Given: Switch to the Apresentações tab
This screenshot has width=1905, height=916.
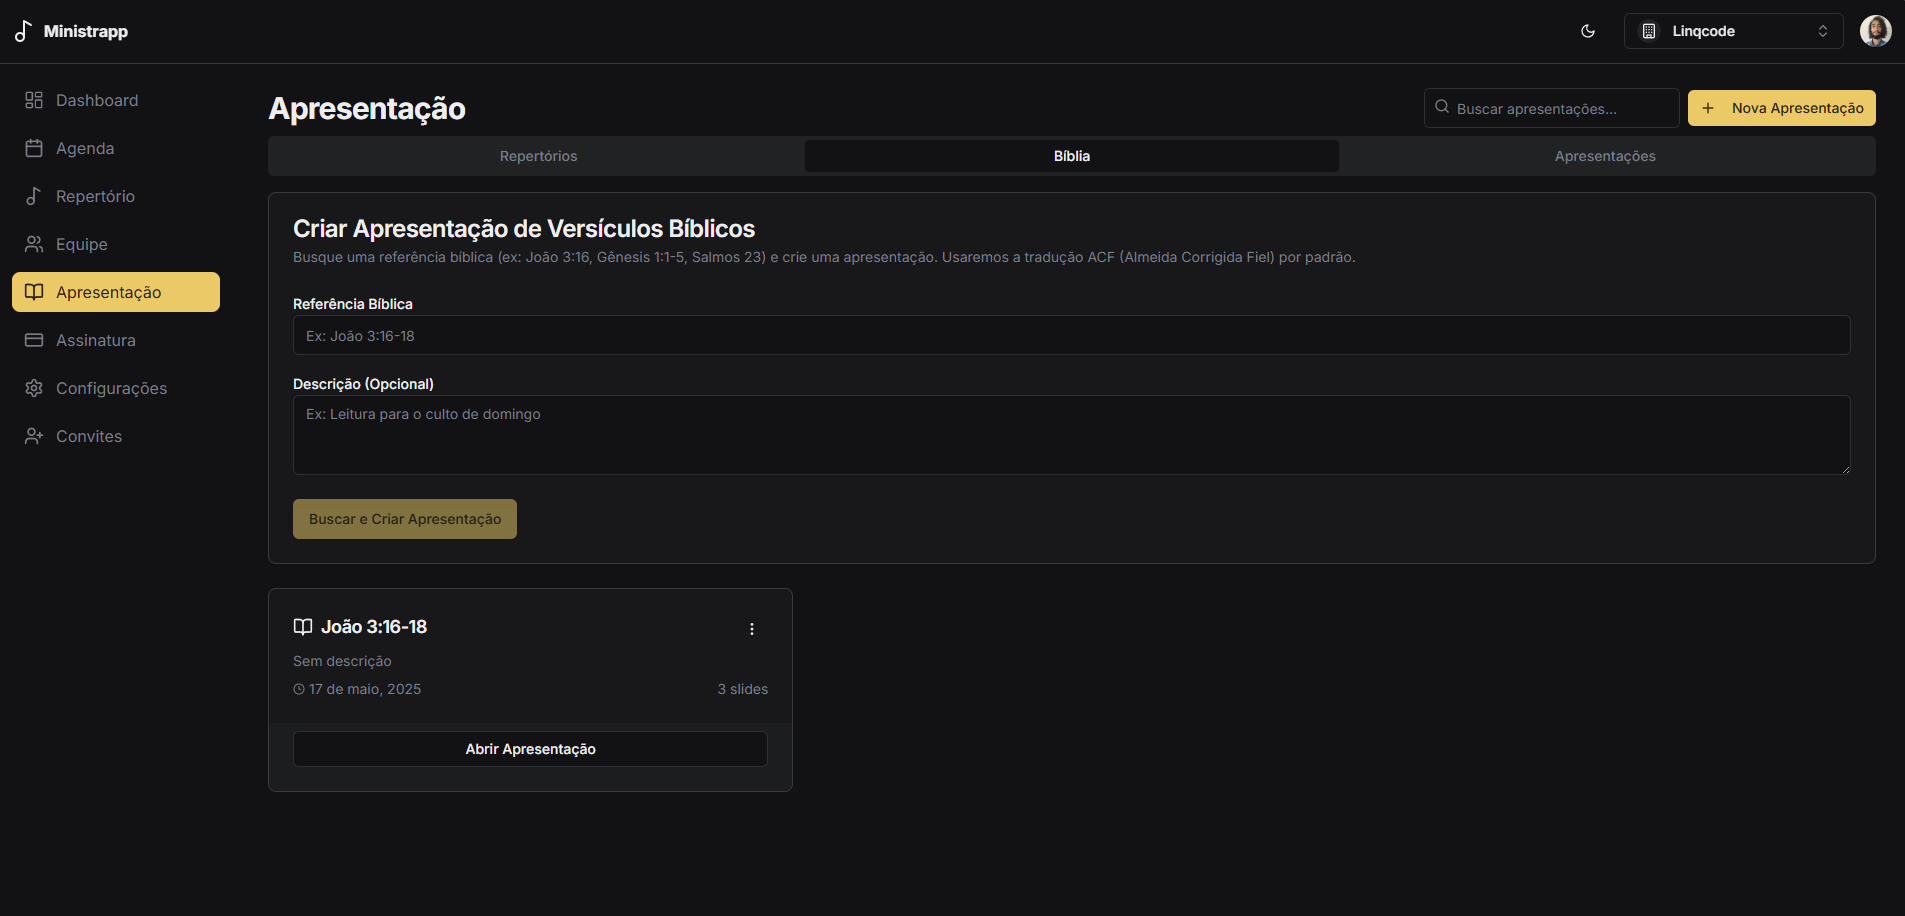Looking at the screenshot, I should tap(1605, 156).
